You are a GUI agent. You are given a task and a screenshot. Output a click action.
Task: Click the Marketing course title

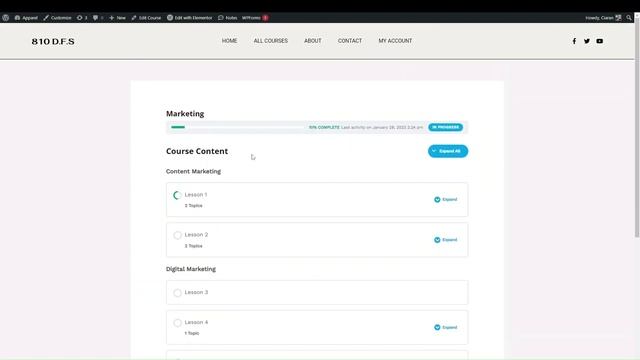(185, 113)
